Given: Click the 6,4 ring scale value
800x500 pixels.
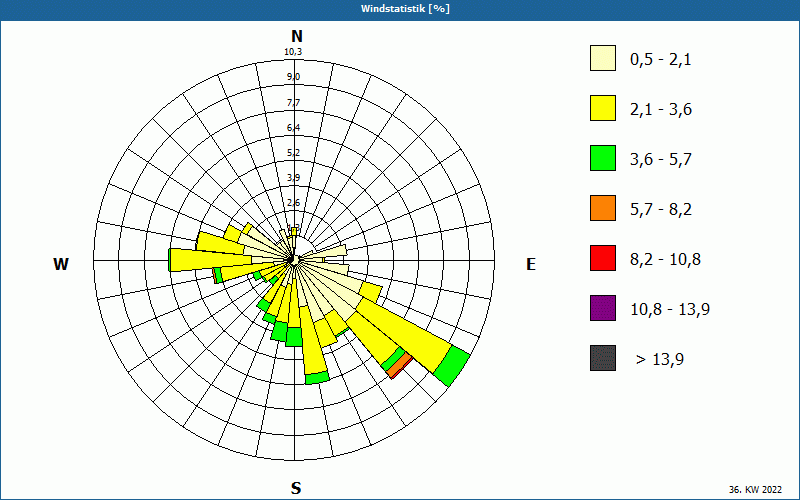Looking at the screenshot, I should click(x=293, y=128).
